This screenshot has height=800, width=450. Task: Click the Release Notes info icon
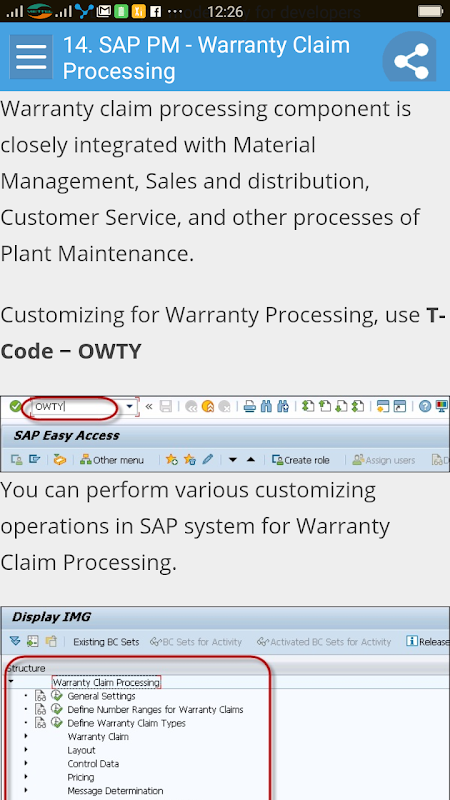tap(412, 641)
